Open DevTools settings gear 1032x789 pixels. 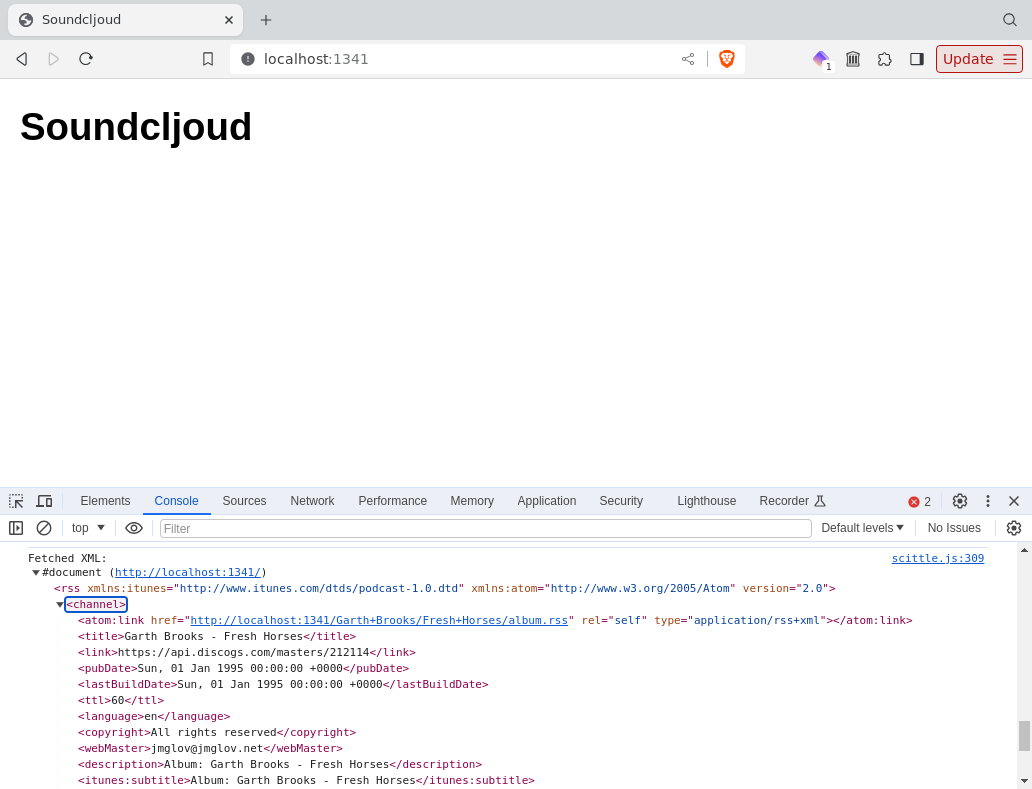[x=960, y=501]
